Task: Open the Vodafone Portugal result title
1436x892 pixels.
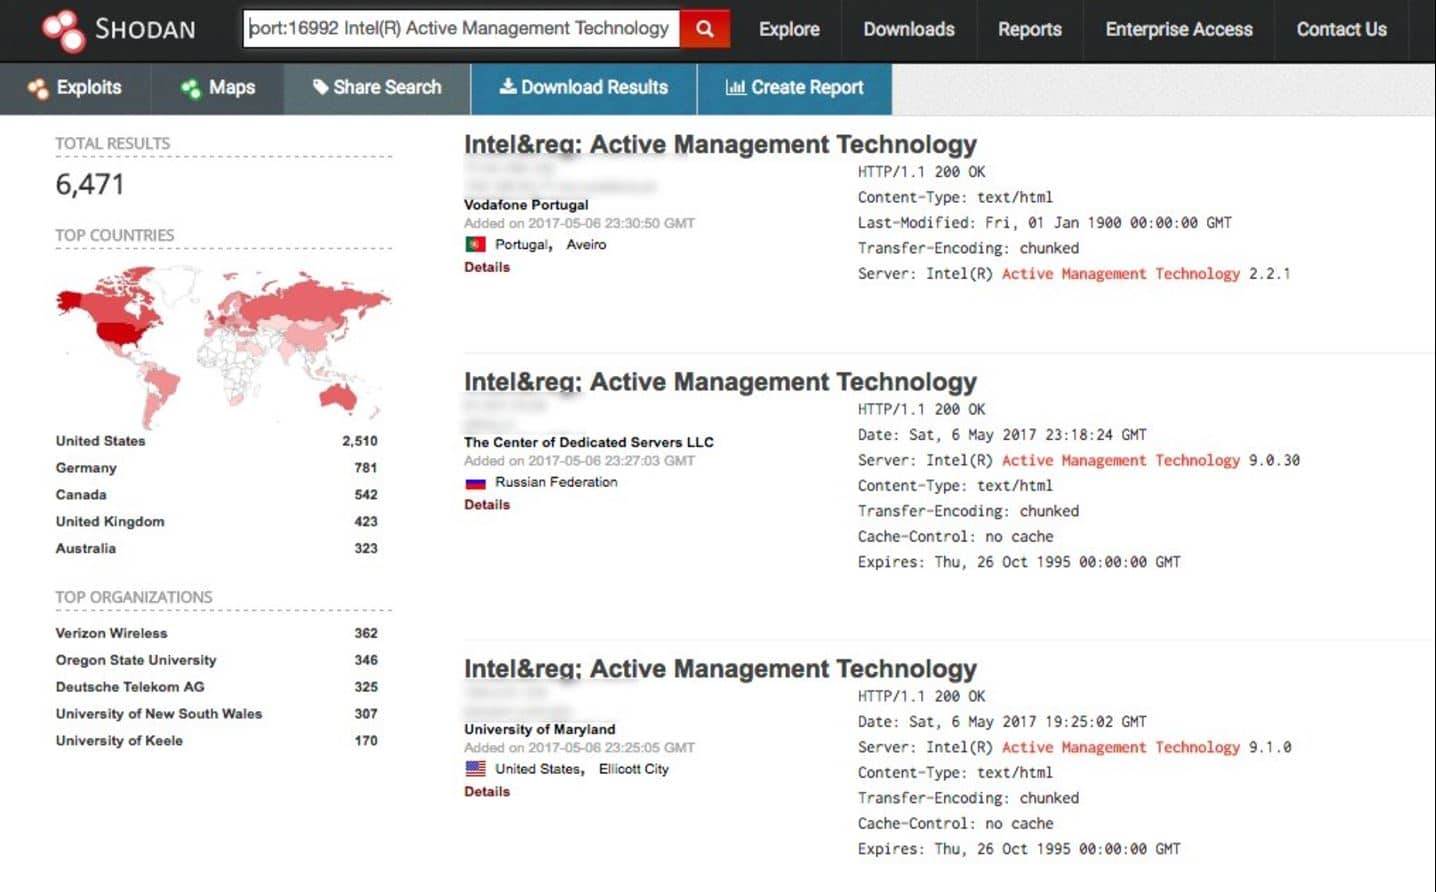Action: point(720,145)
